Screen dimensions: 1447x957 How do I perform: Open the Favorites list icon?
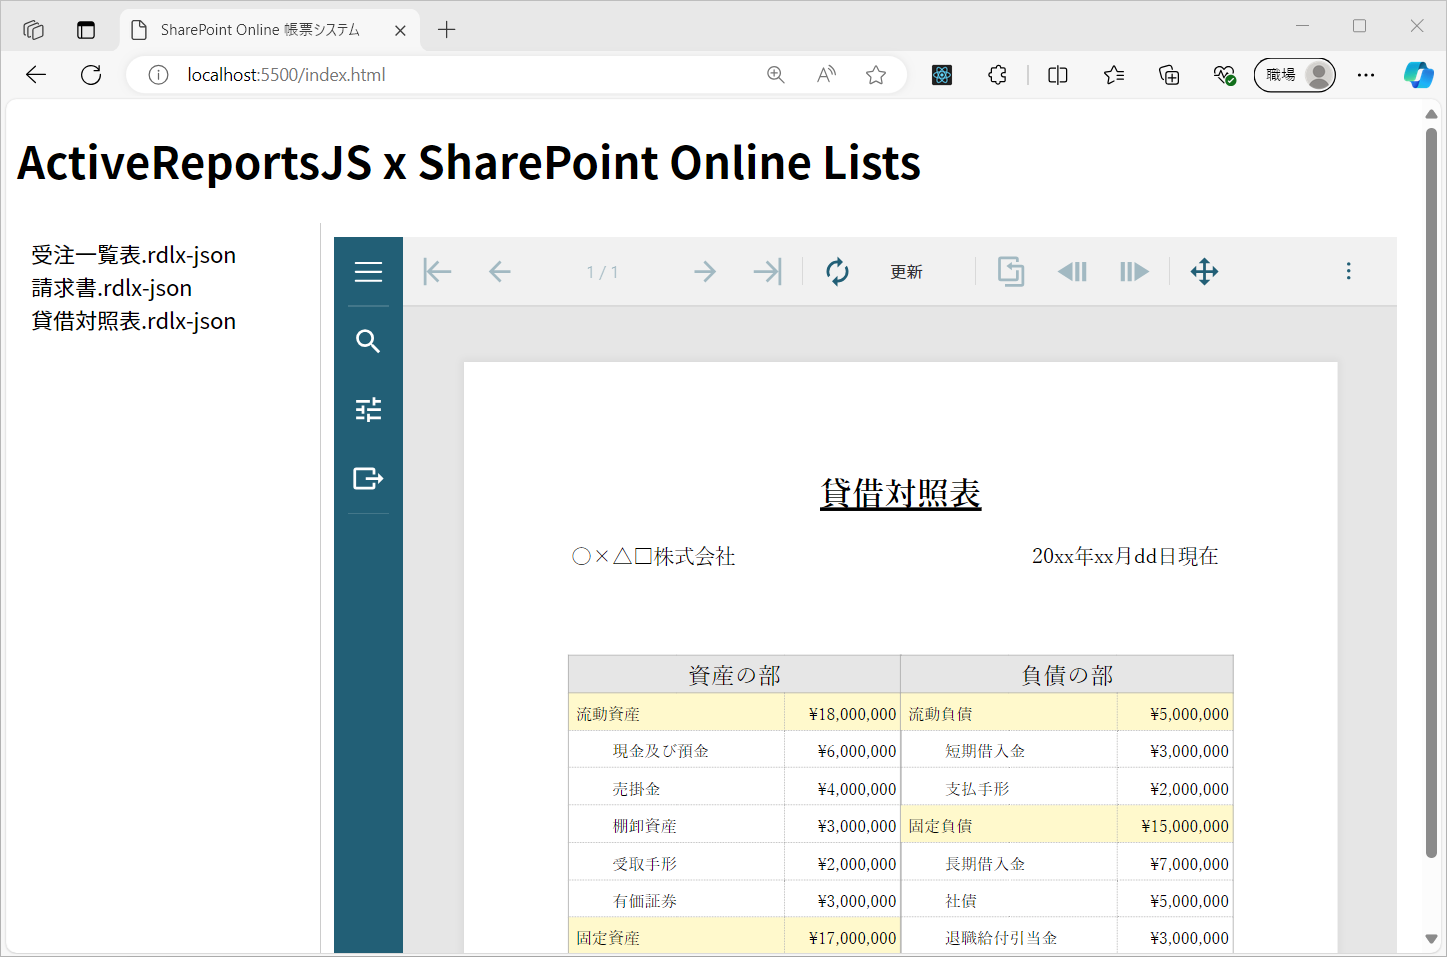pyautogui.click(x=1114, y=75)
